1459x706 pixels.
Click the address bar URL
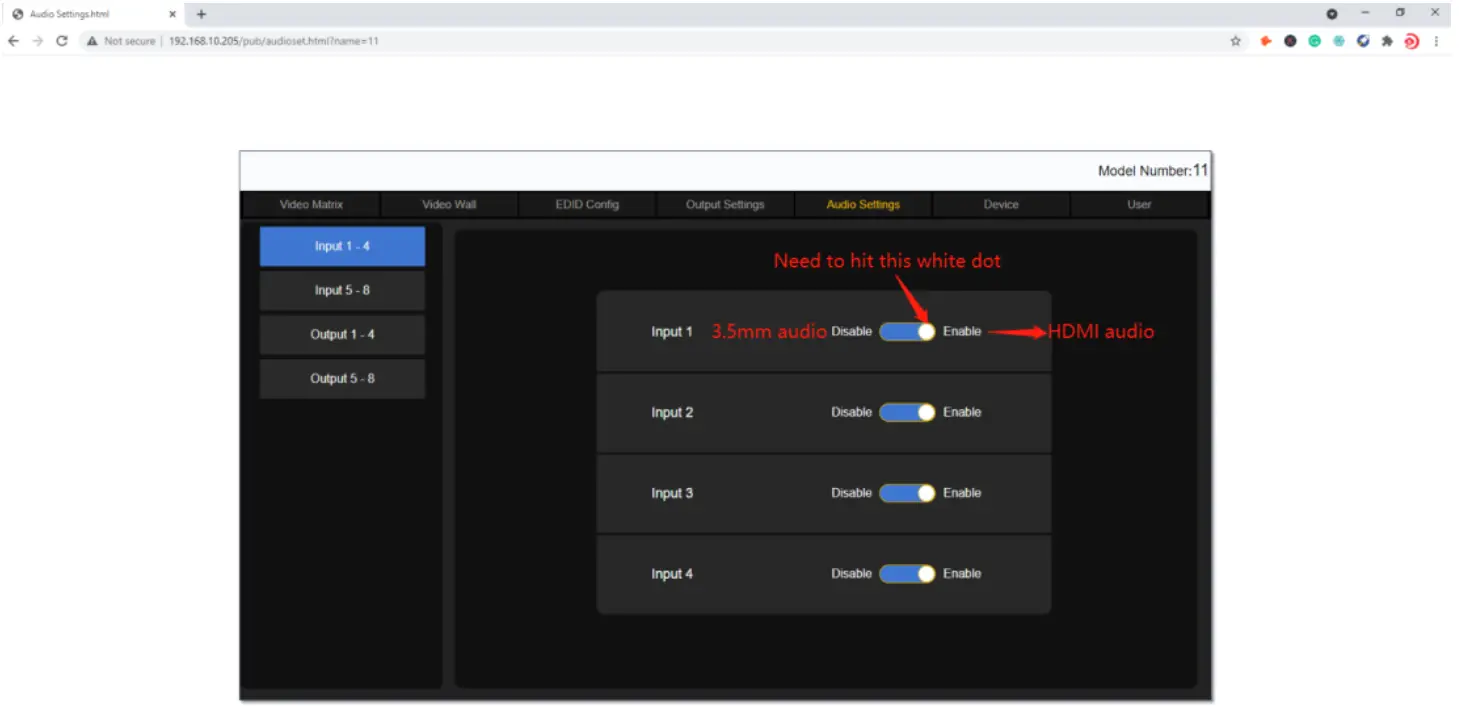point(273,41)
